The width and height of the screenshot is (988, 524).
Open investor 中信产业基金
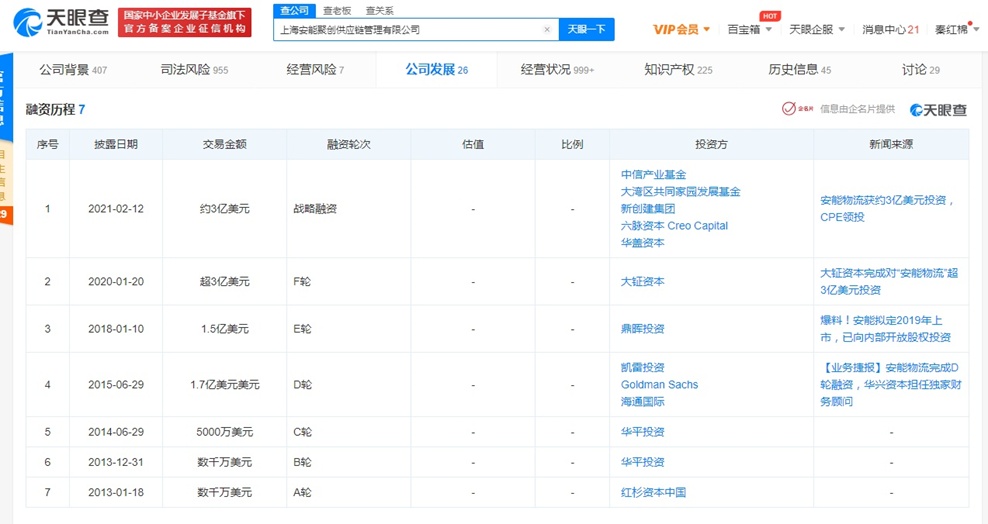pos(653,174)
